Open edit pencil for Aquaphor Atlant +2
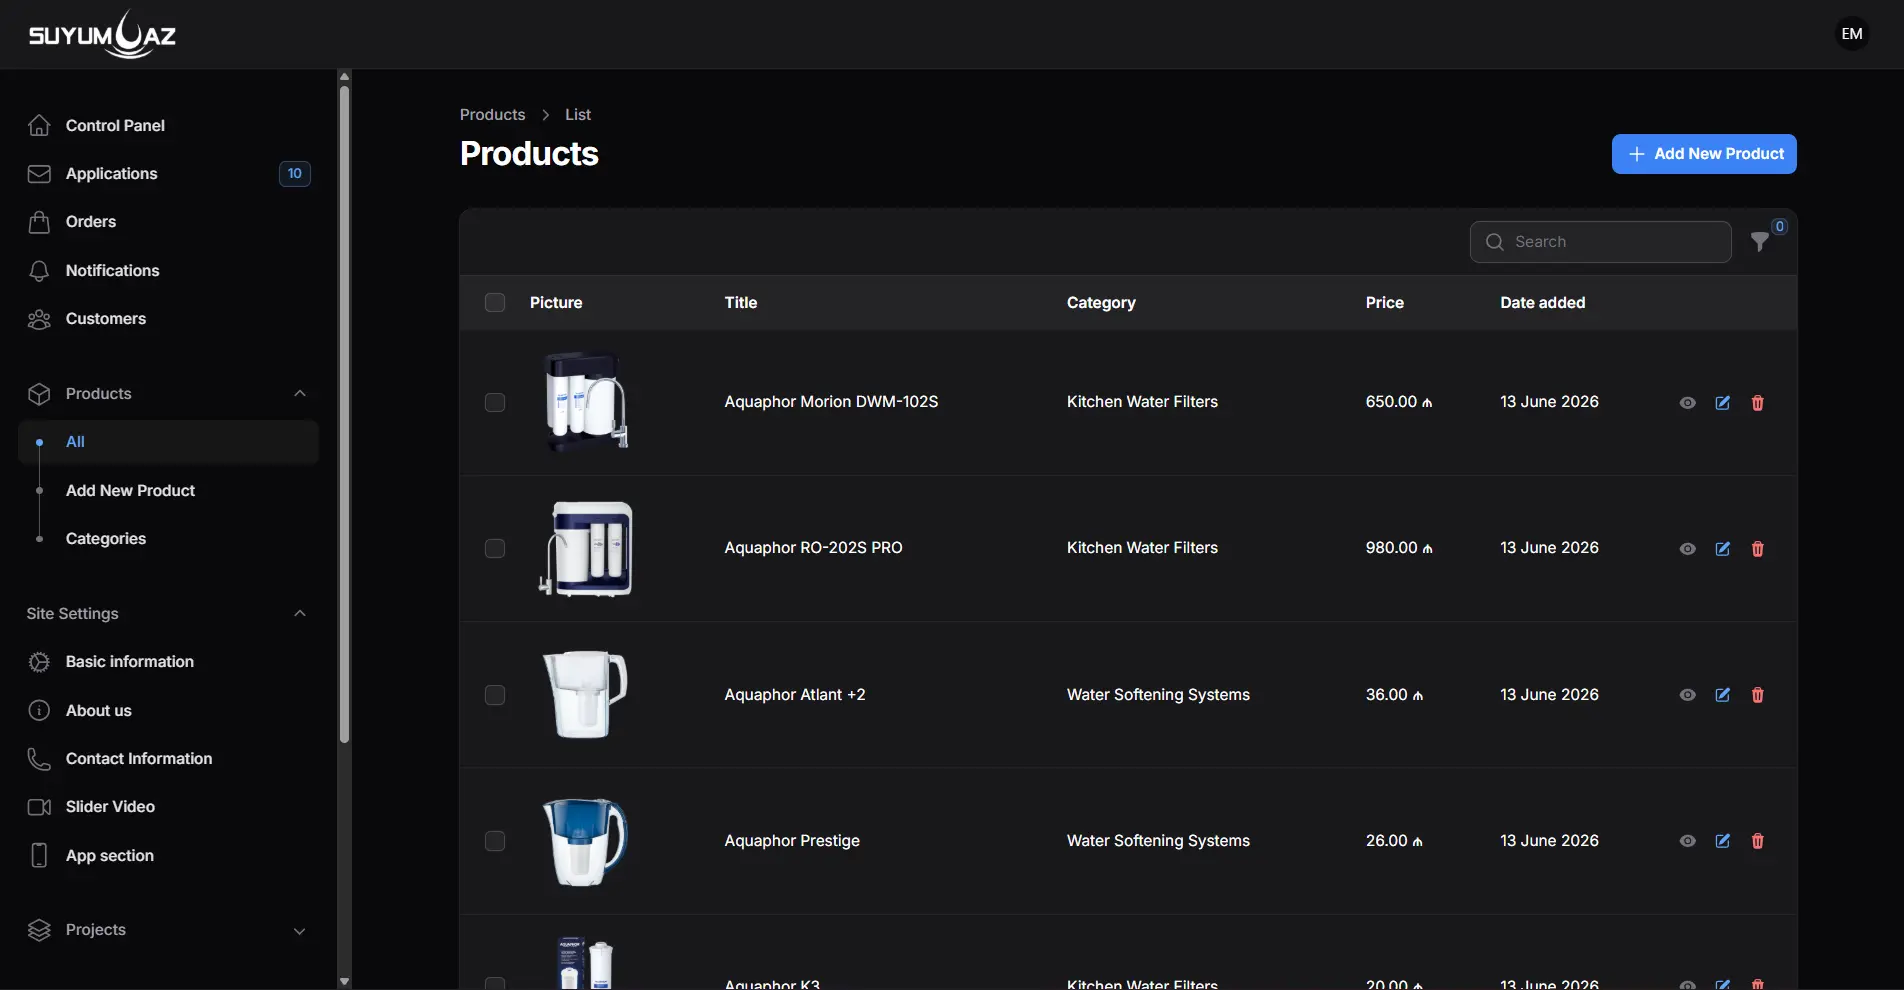This screenshot has height=990, width=1904. 1722,695
